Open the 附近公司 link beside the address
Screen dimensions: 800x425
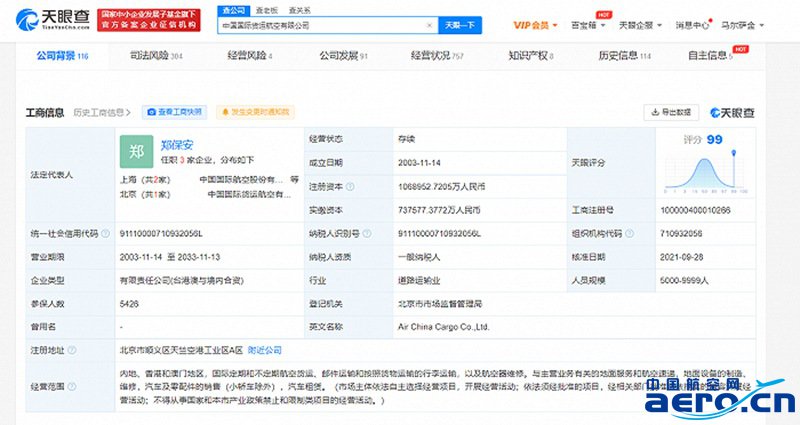(x=264, y=351)
